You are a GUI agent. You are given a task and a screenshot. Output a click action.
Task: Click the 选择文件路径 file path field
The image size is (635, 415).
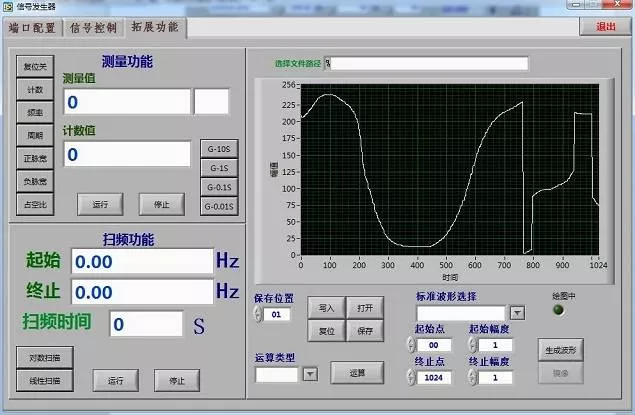(x=427, y=63)
